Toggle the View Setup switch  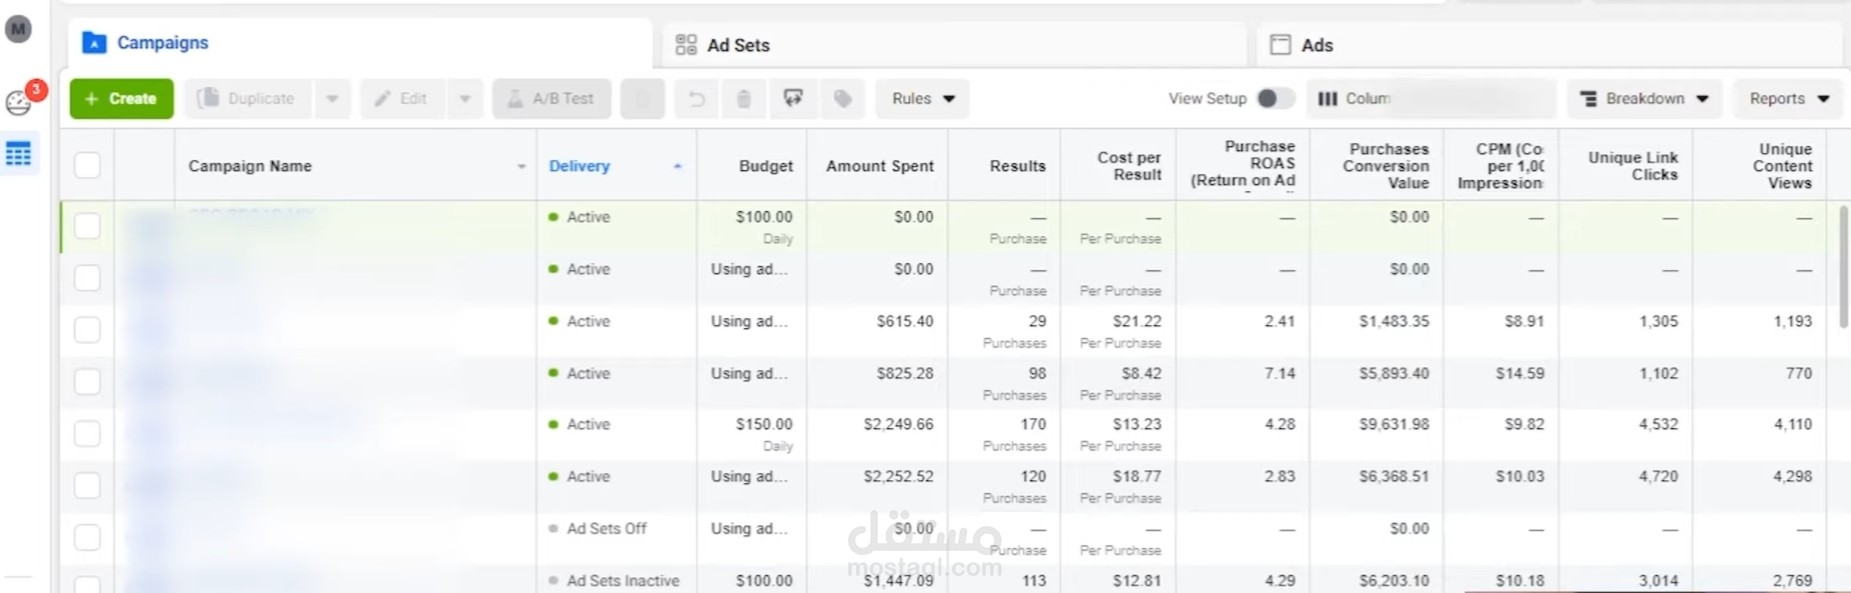pos(1274,98)
